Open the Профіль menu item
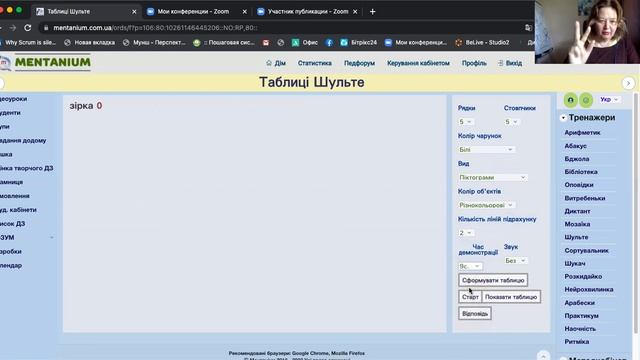Viewport: 640px width, 360px height. [474, 63]
